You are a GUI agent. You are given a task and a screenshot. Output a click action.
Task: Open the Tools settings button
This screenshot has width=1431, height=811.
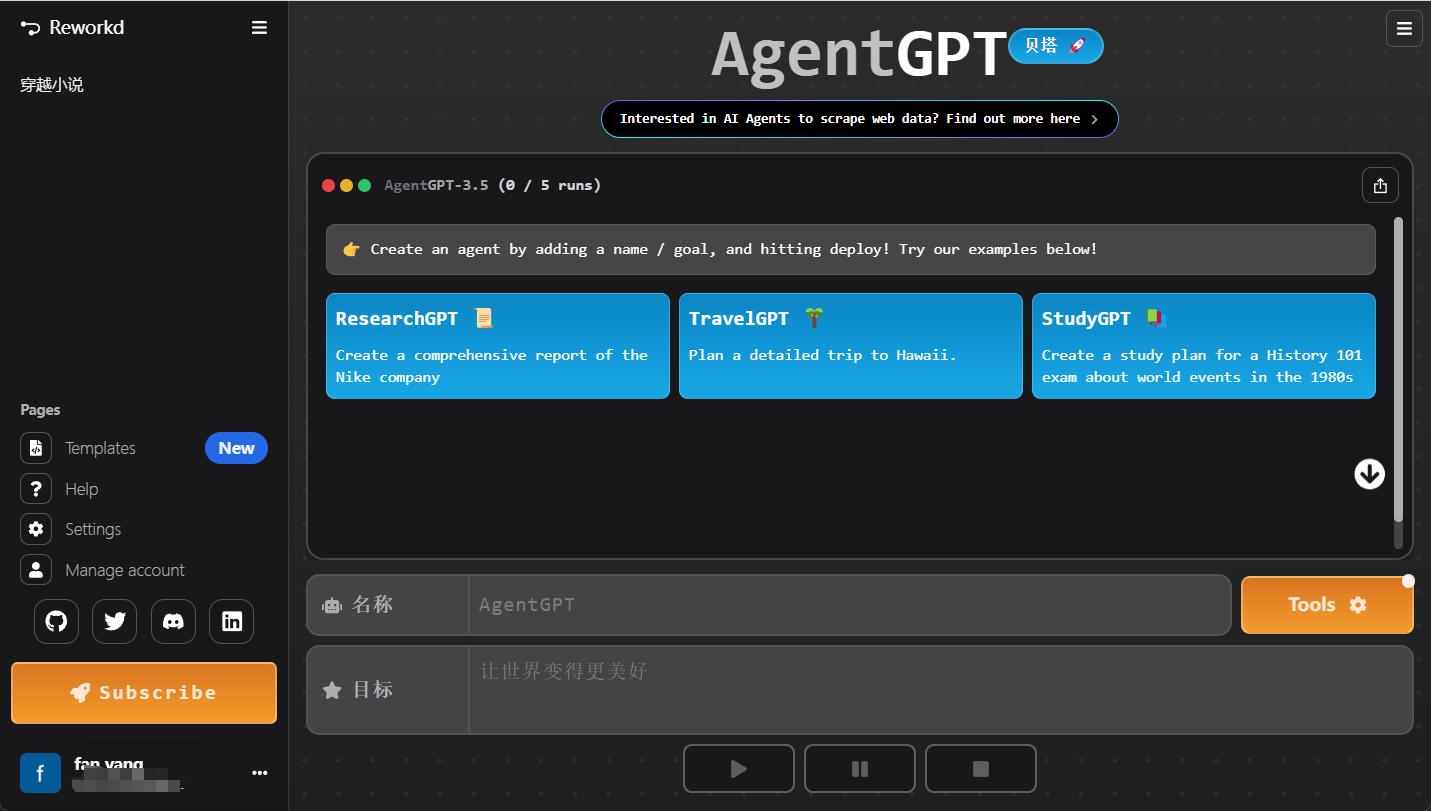pos(1327,604)
